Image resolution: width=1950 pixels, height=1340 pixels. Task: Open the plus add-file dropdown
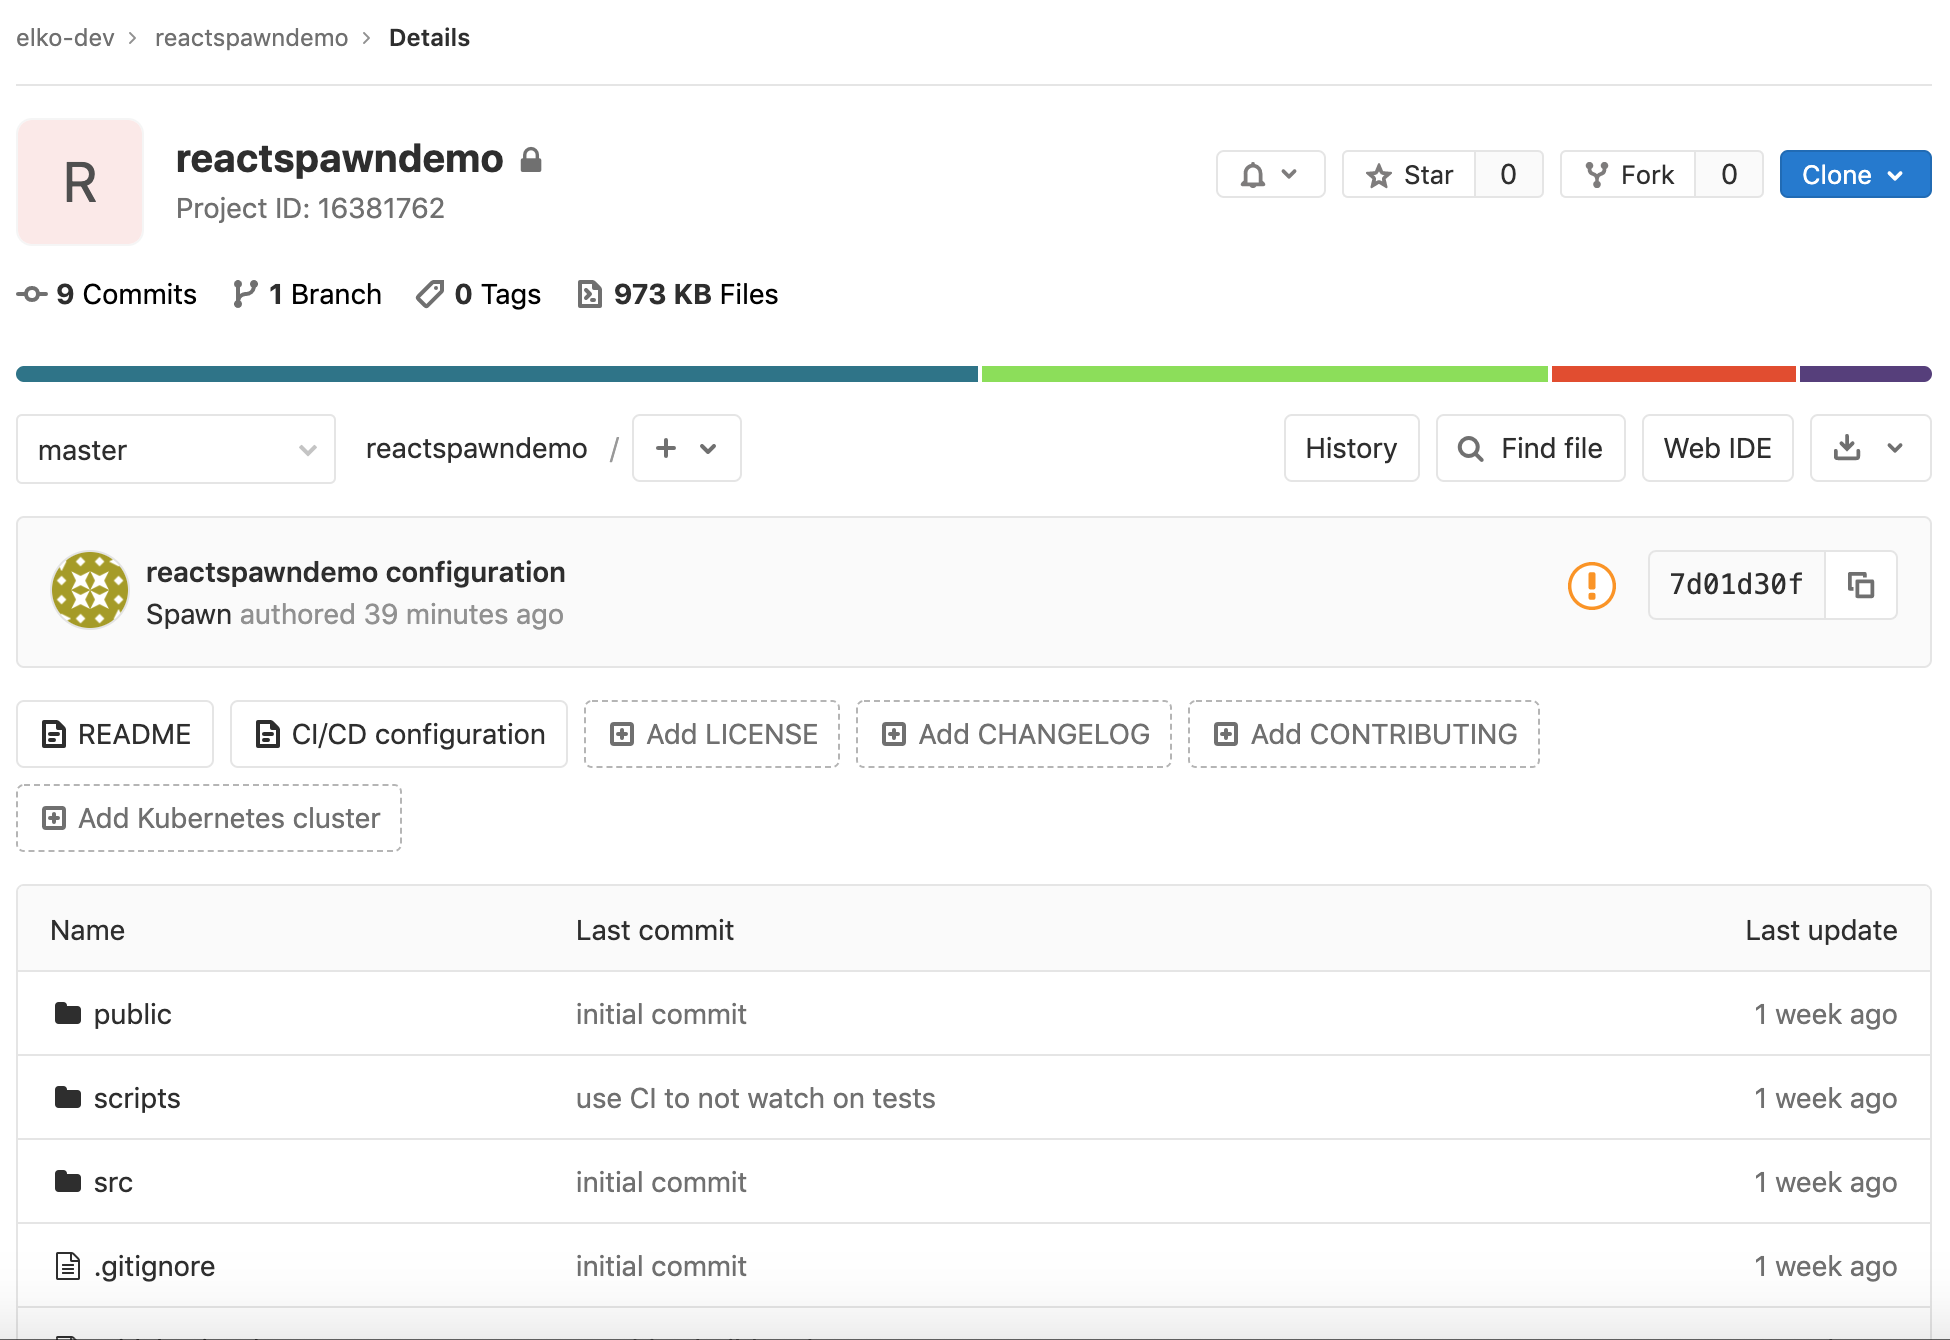tap(686, 448)
